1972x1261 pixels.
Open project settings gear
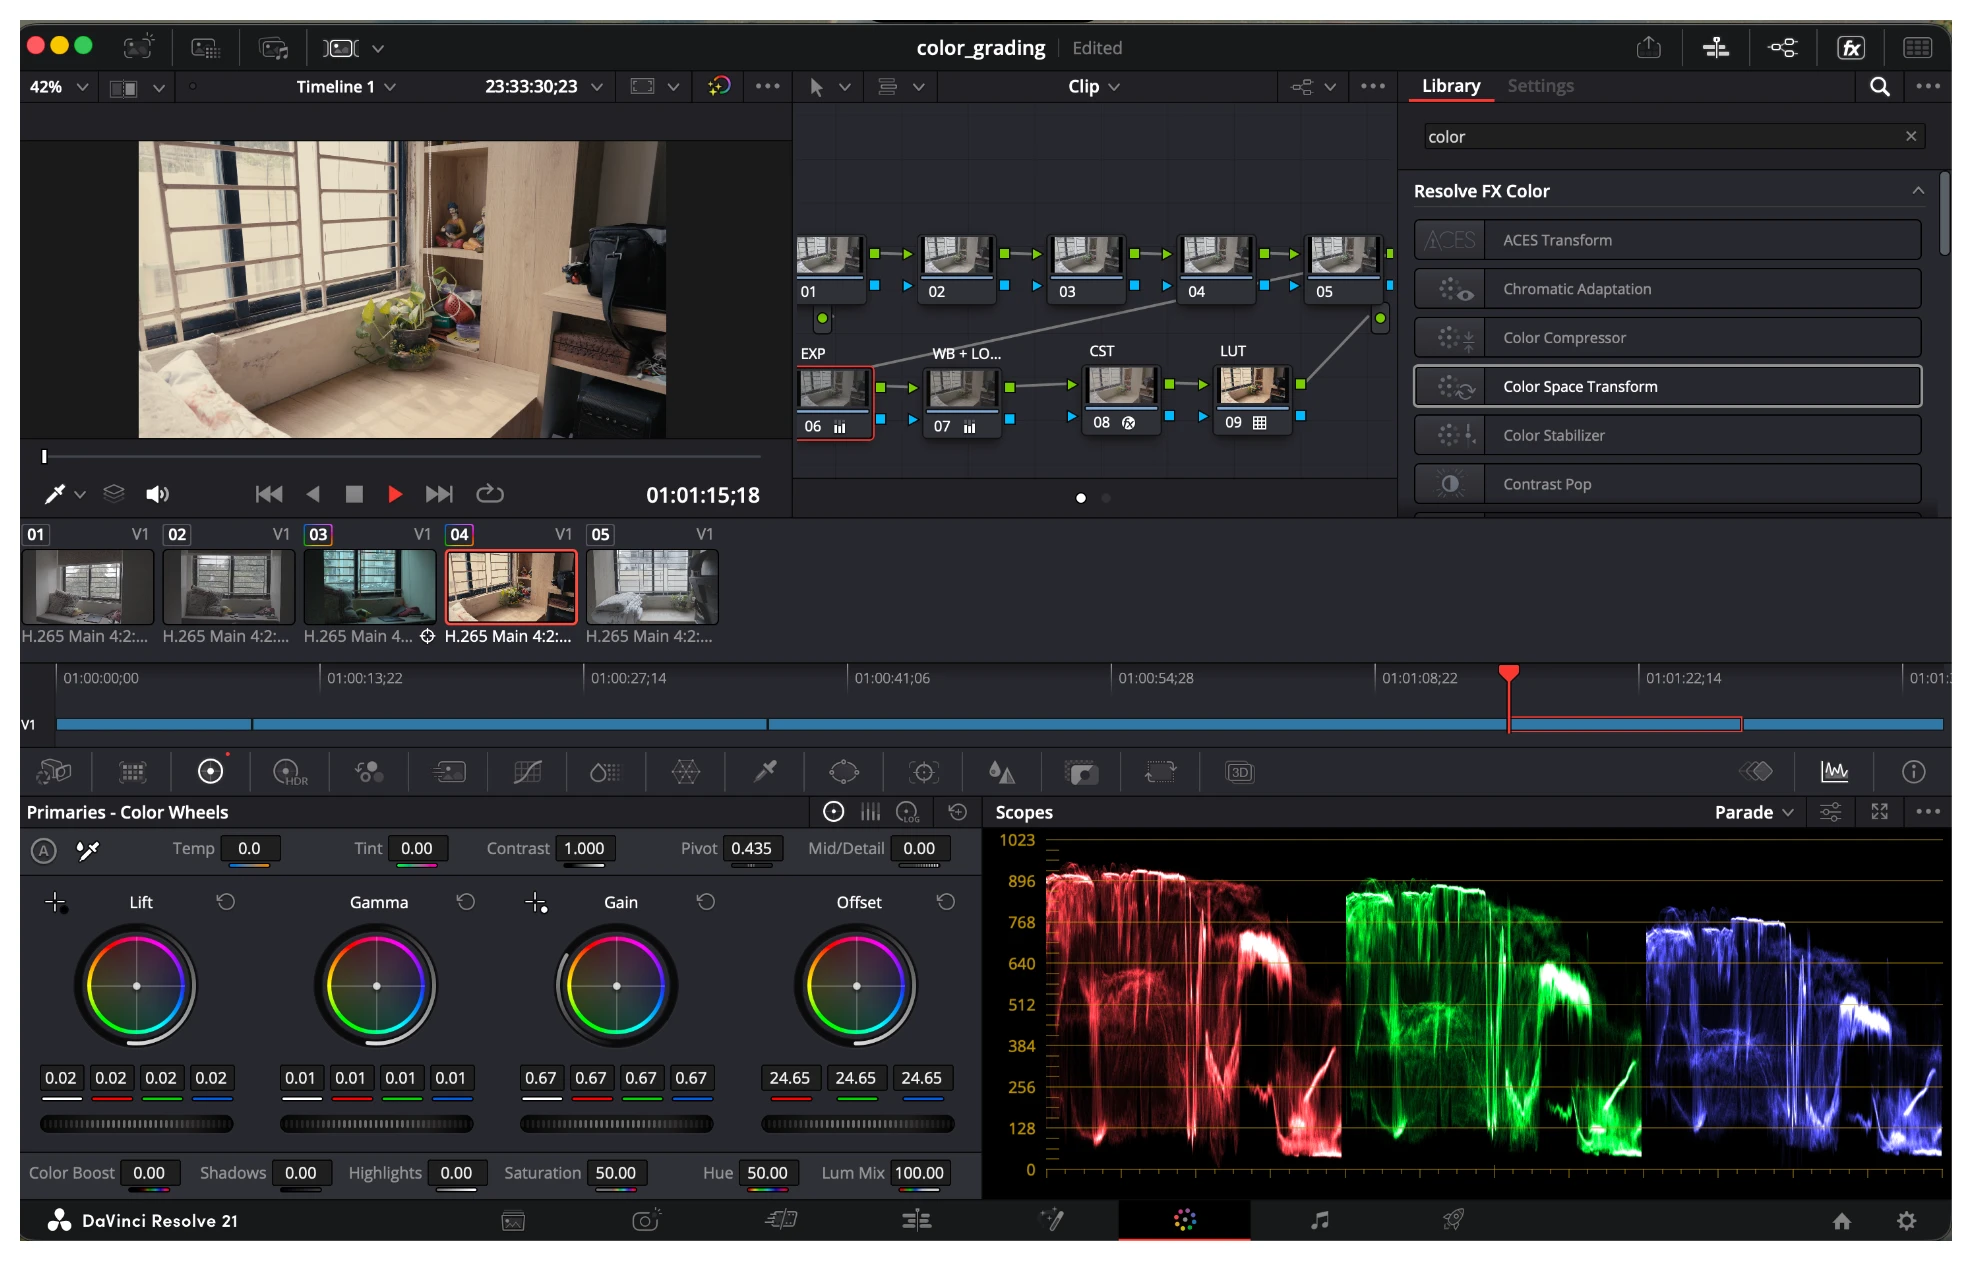(1907, 1221)
